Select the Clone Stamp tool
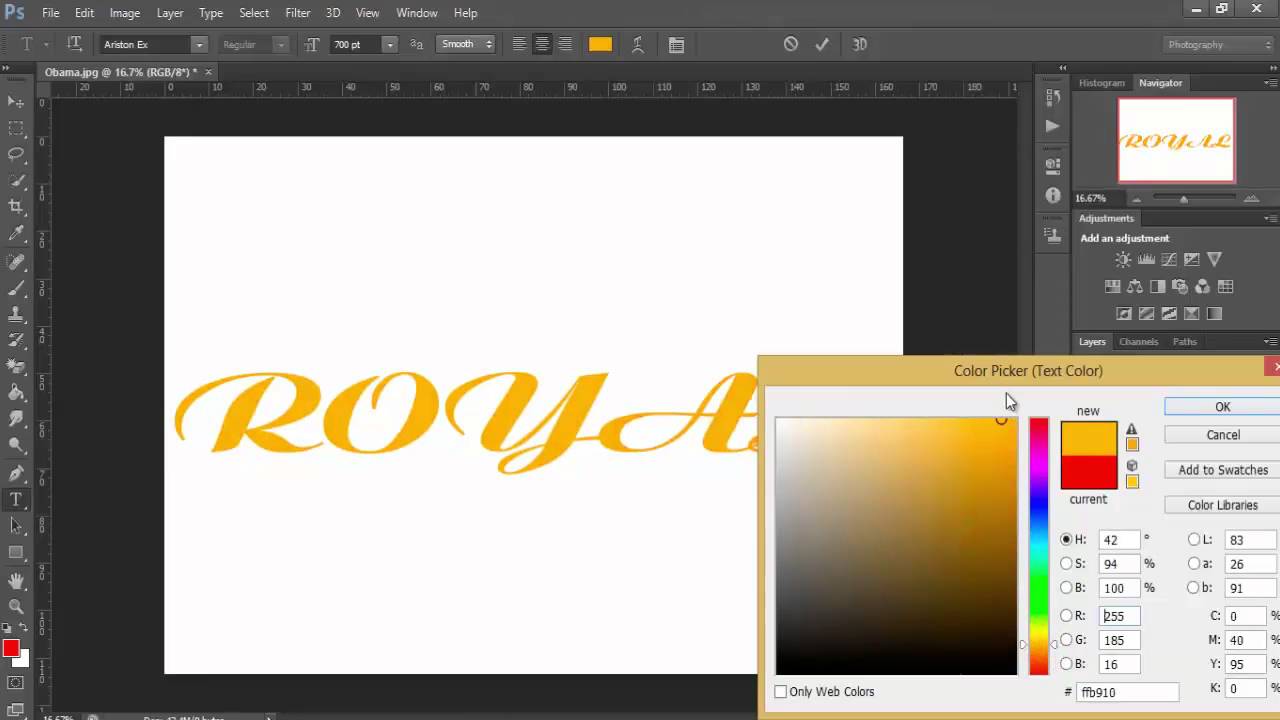Image resolution: width=1280 pixels, height=720 pixels. tap(16, 314)
